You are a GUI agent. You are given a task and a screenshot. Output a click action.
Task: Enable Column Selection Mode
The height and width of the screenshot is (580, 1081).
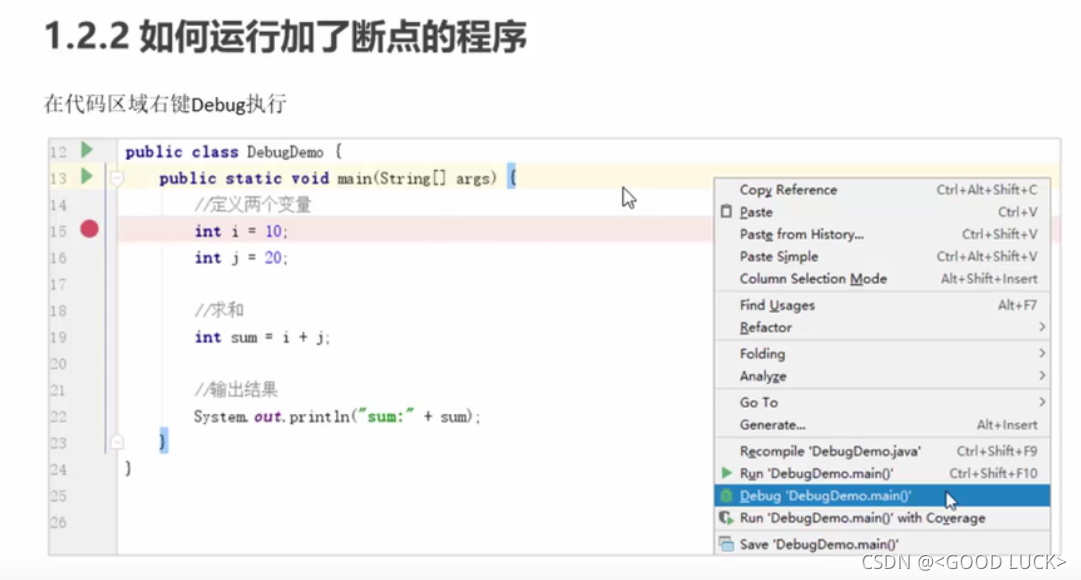[882, 279]
